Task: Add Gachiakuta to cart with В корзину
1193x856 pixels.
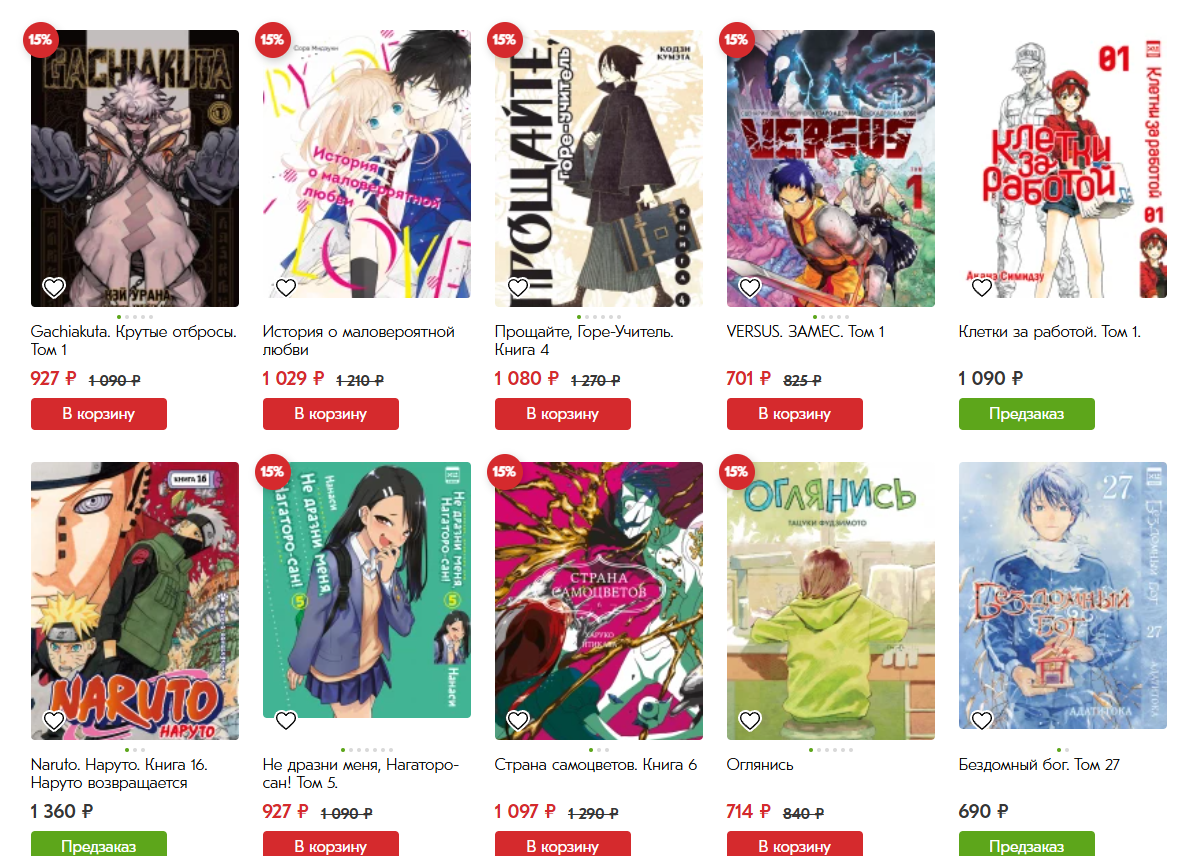Action: coord(99,414)
